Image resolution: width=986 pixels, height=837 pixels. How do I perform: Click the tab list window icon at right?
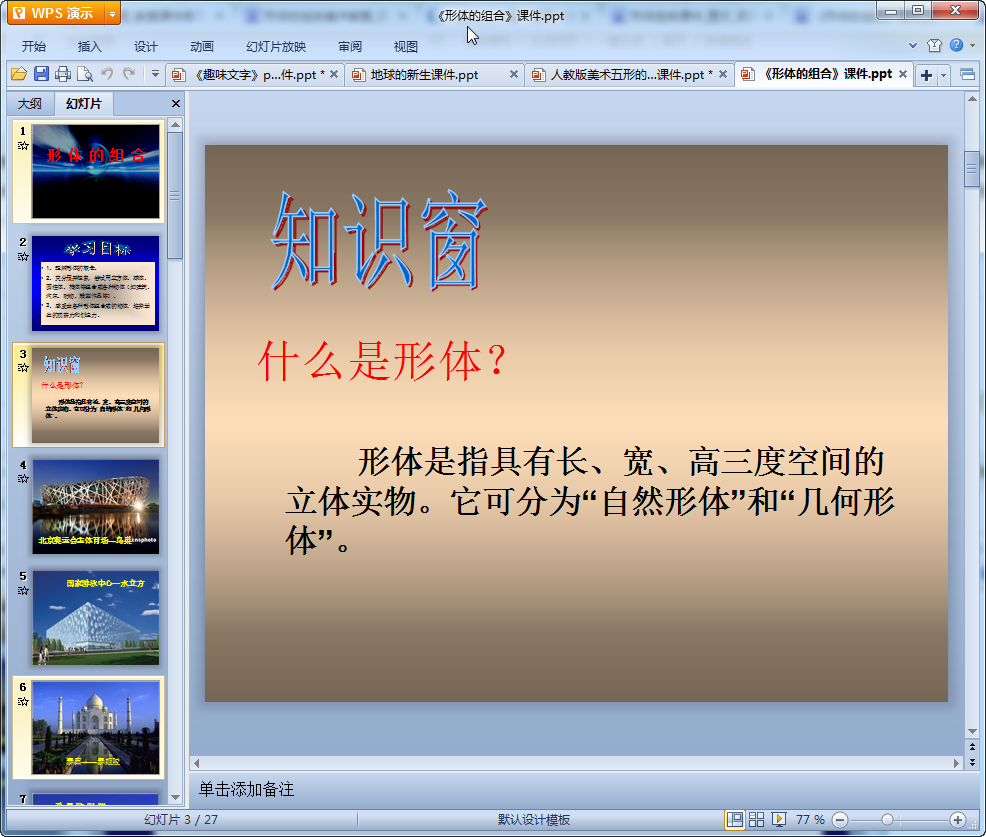pyautogui.click(x=968, y=75)
